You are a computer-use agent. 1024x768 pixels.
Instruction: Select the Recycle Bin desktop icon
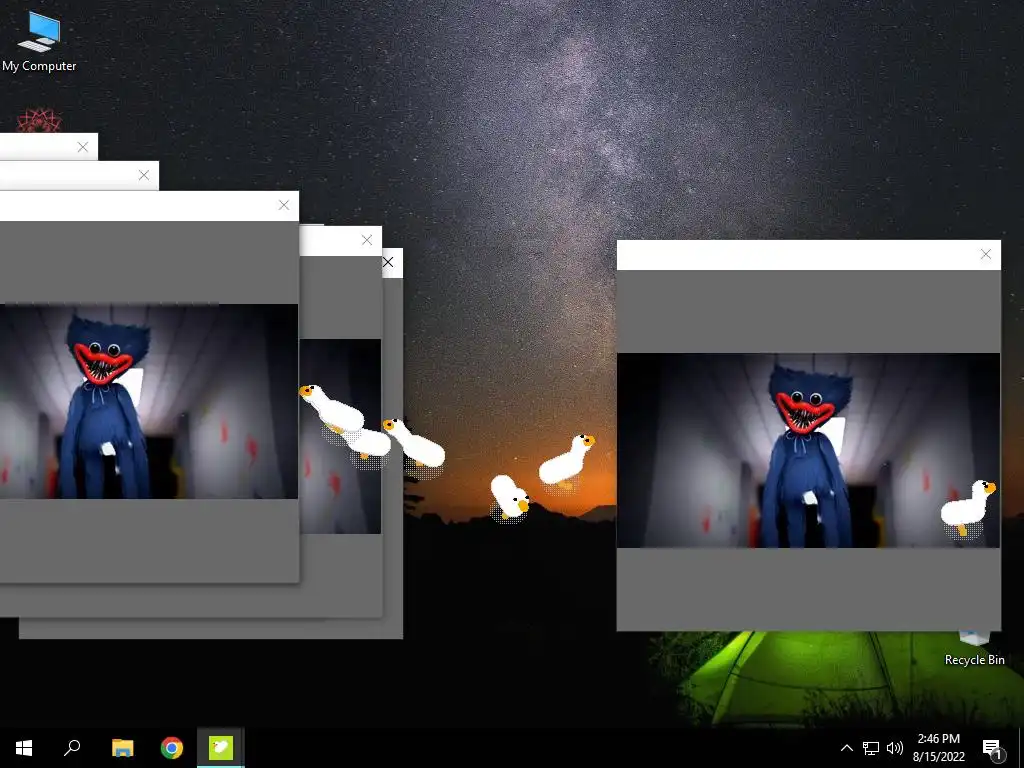[974, 649]
